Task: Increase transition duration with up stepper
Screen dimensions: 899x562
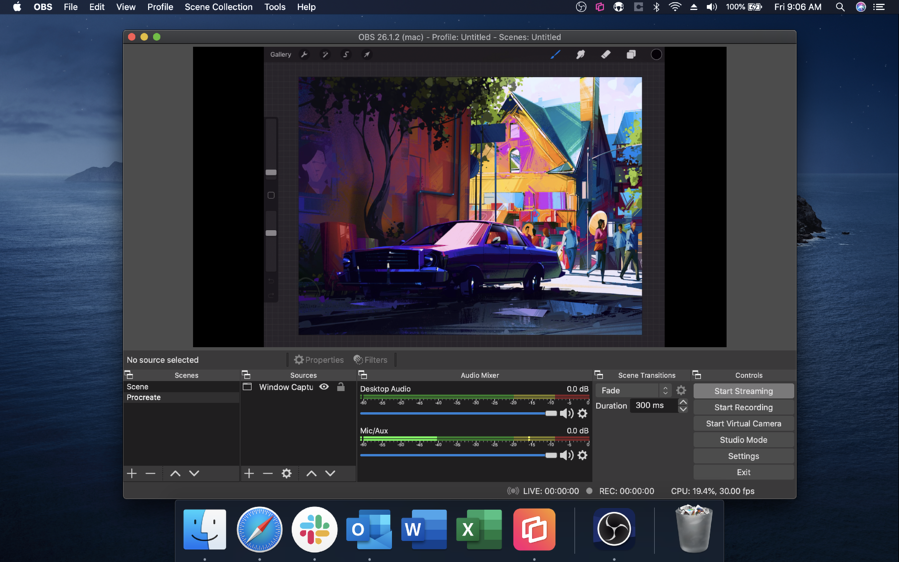Action: [683, 402]
